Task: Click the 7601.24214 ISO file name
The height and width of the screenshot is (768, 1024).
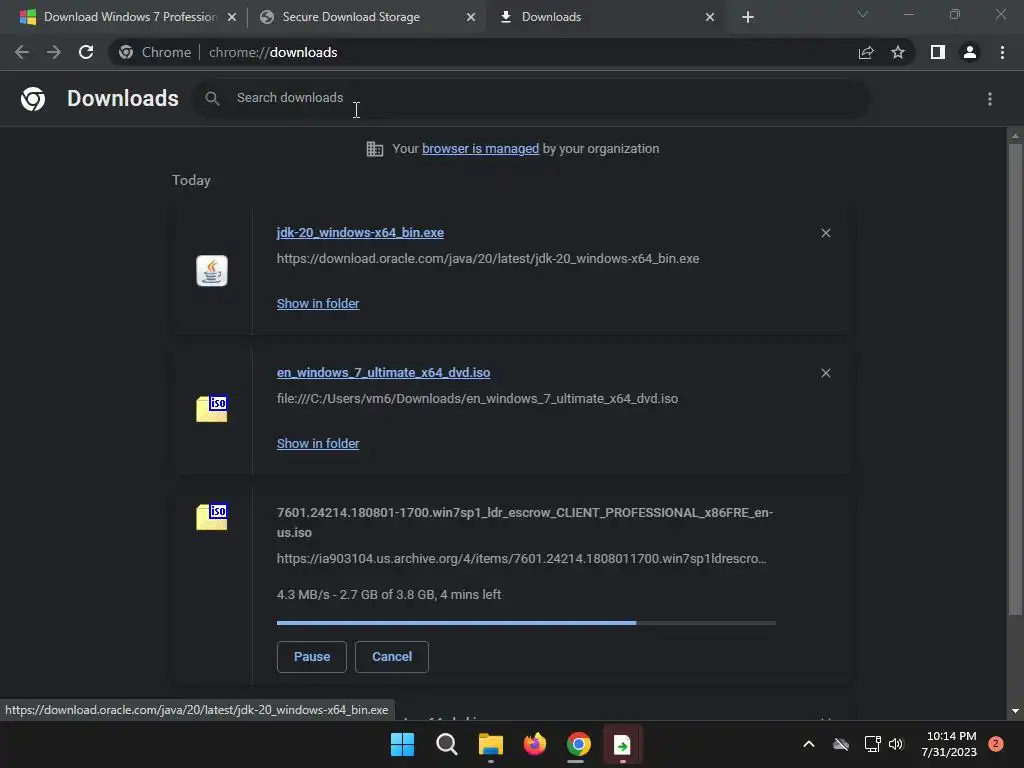Action: click(524, 522)
